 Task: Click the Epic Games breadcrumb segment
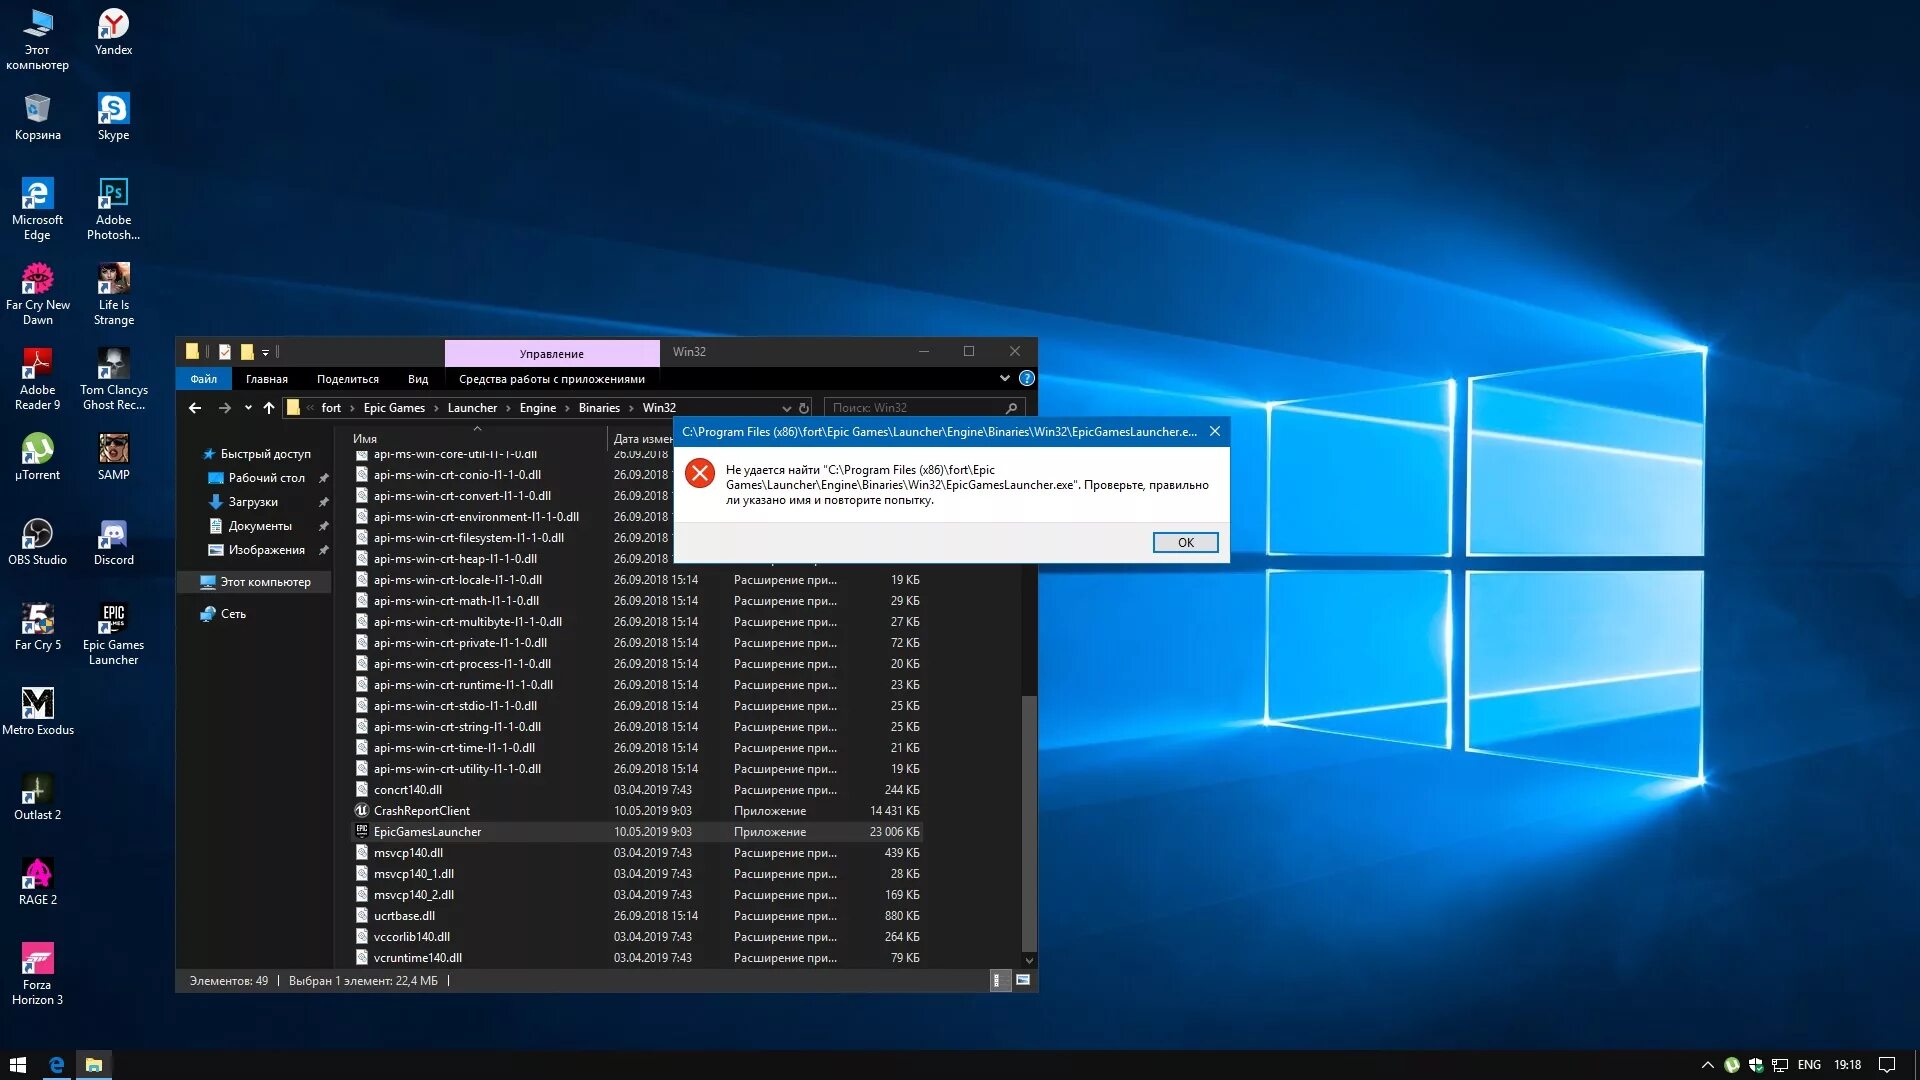click(x=394, y=408)
